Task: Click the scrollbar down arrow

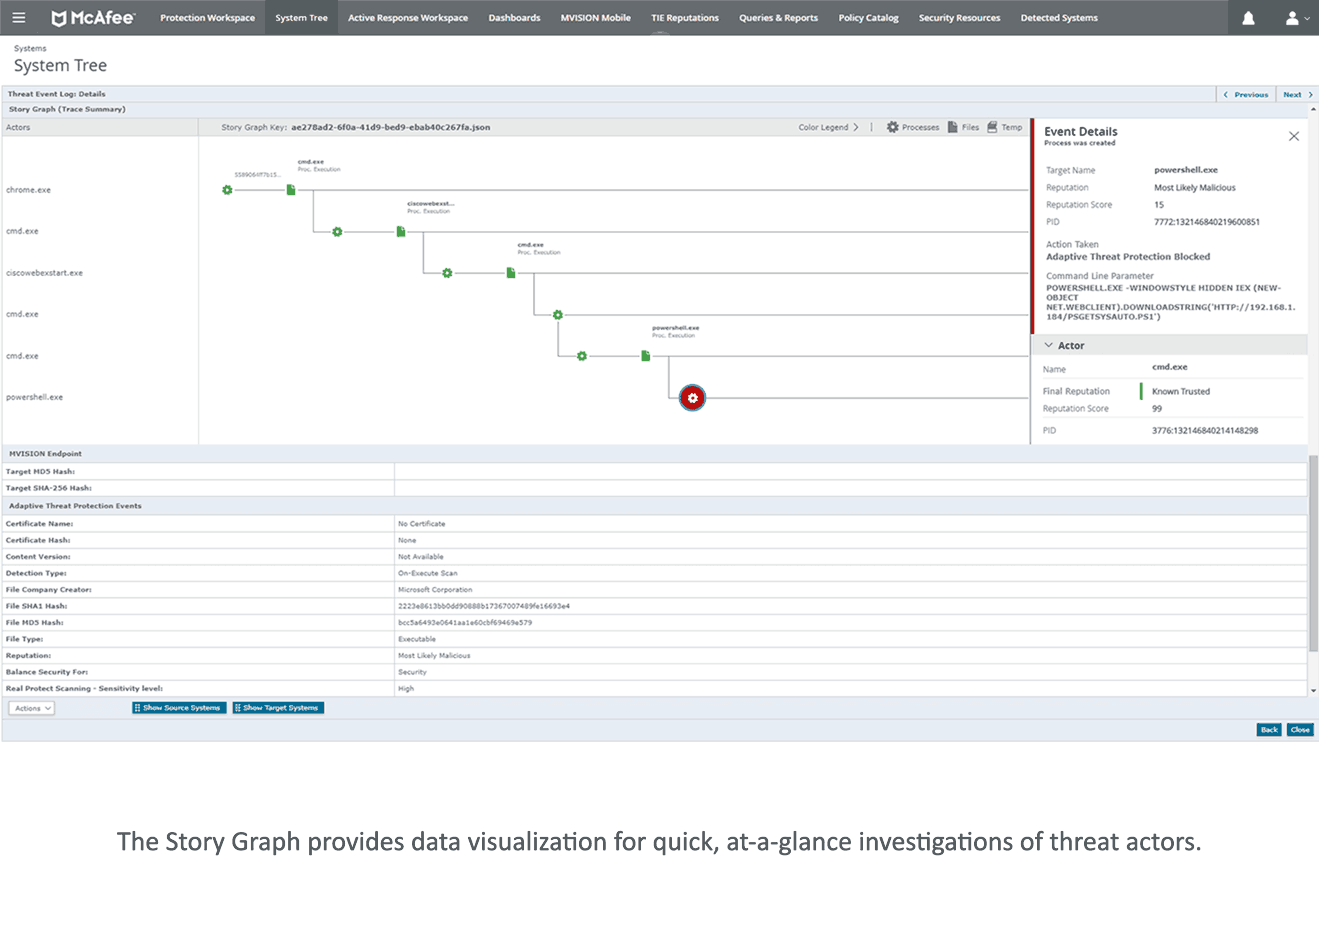Action: [1313, 691]
